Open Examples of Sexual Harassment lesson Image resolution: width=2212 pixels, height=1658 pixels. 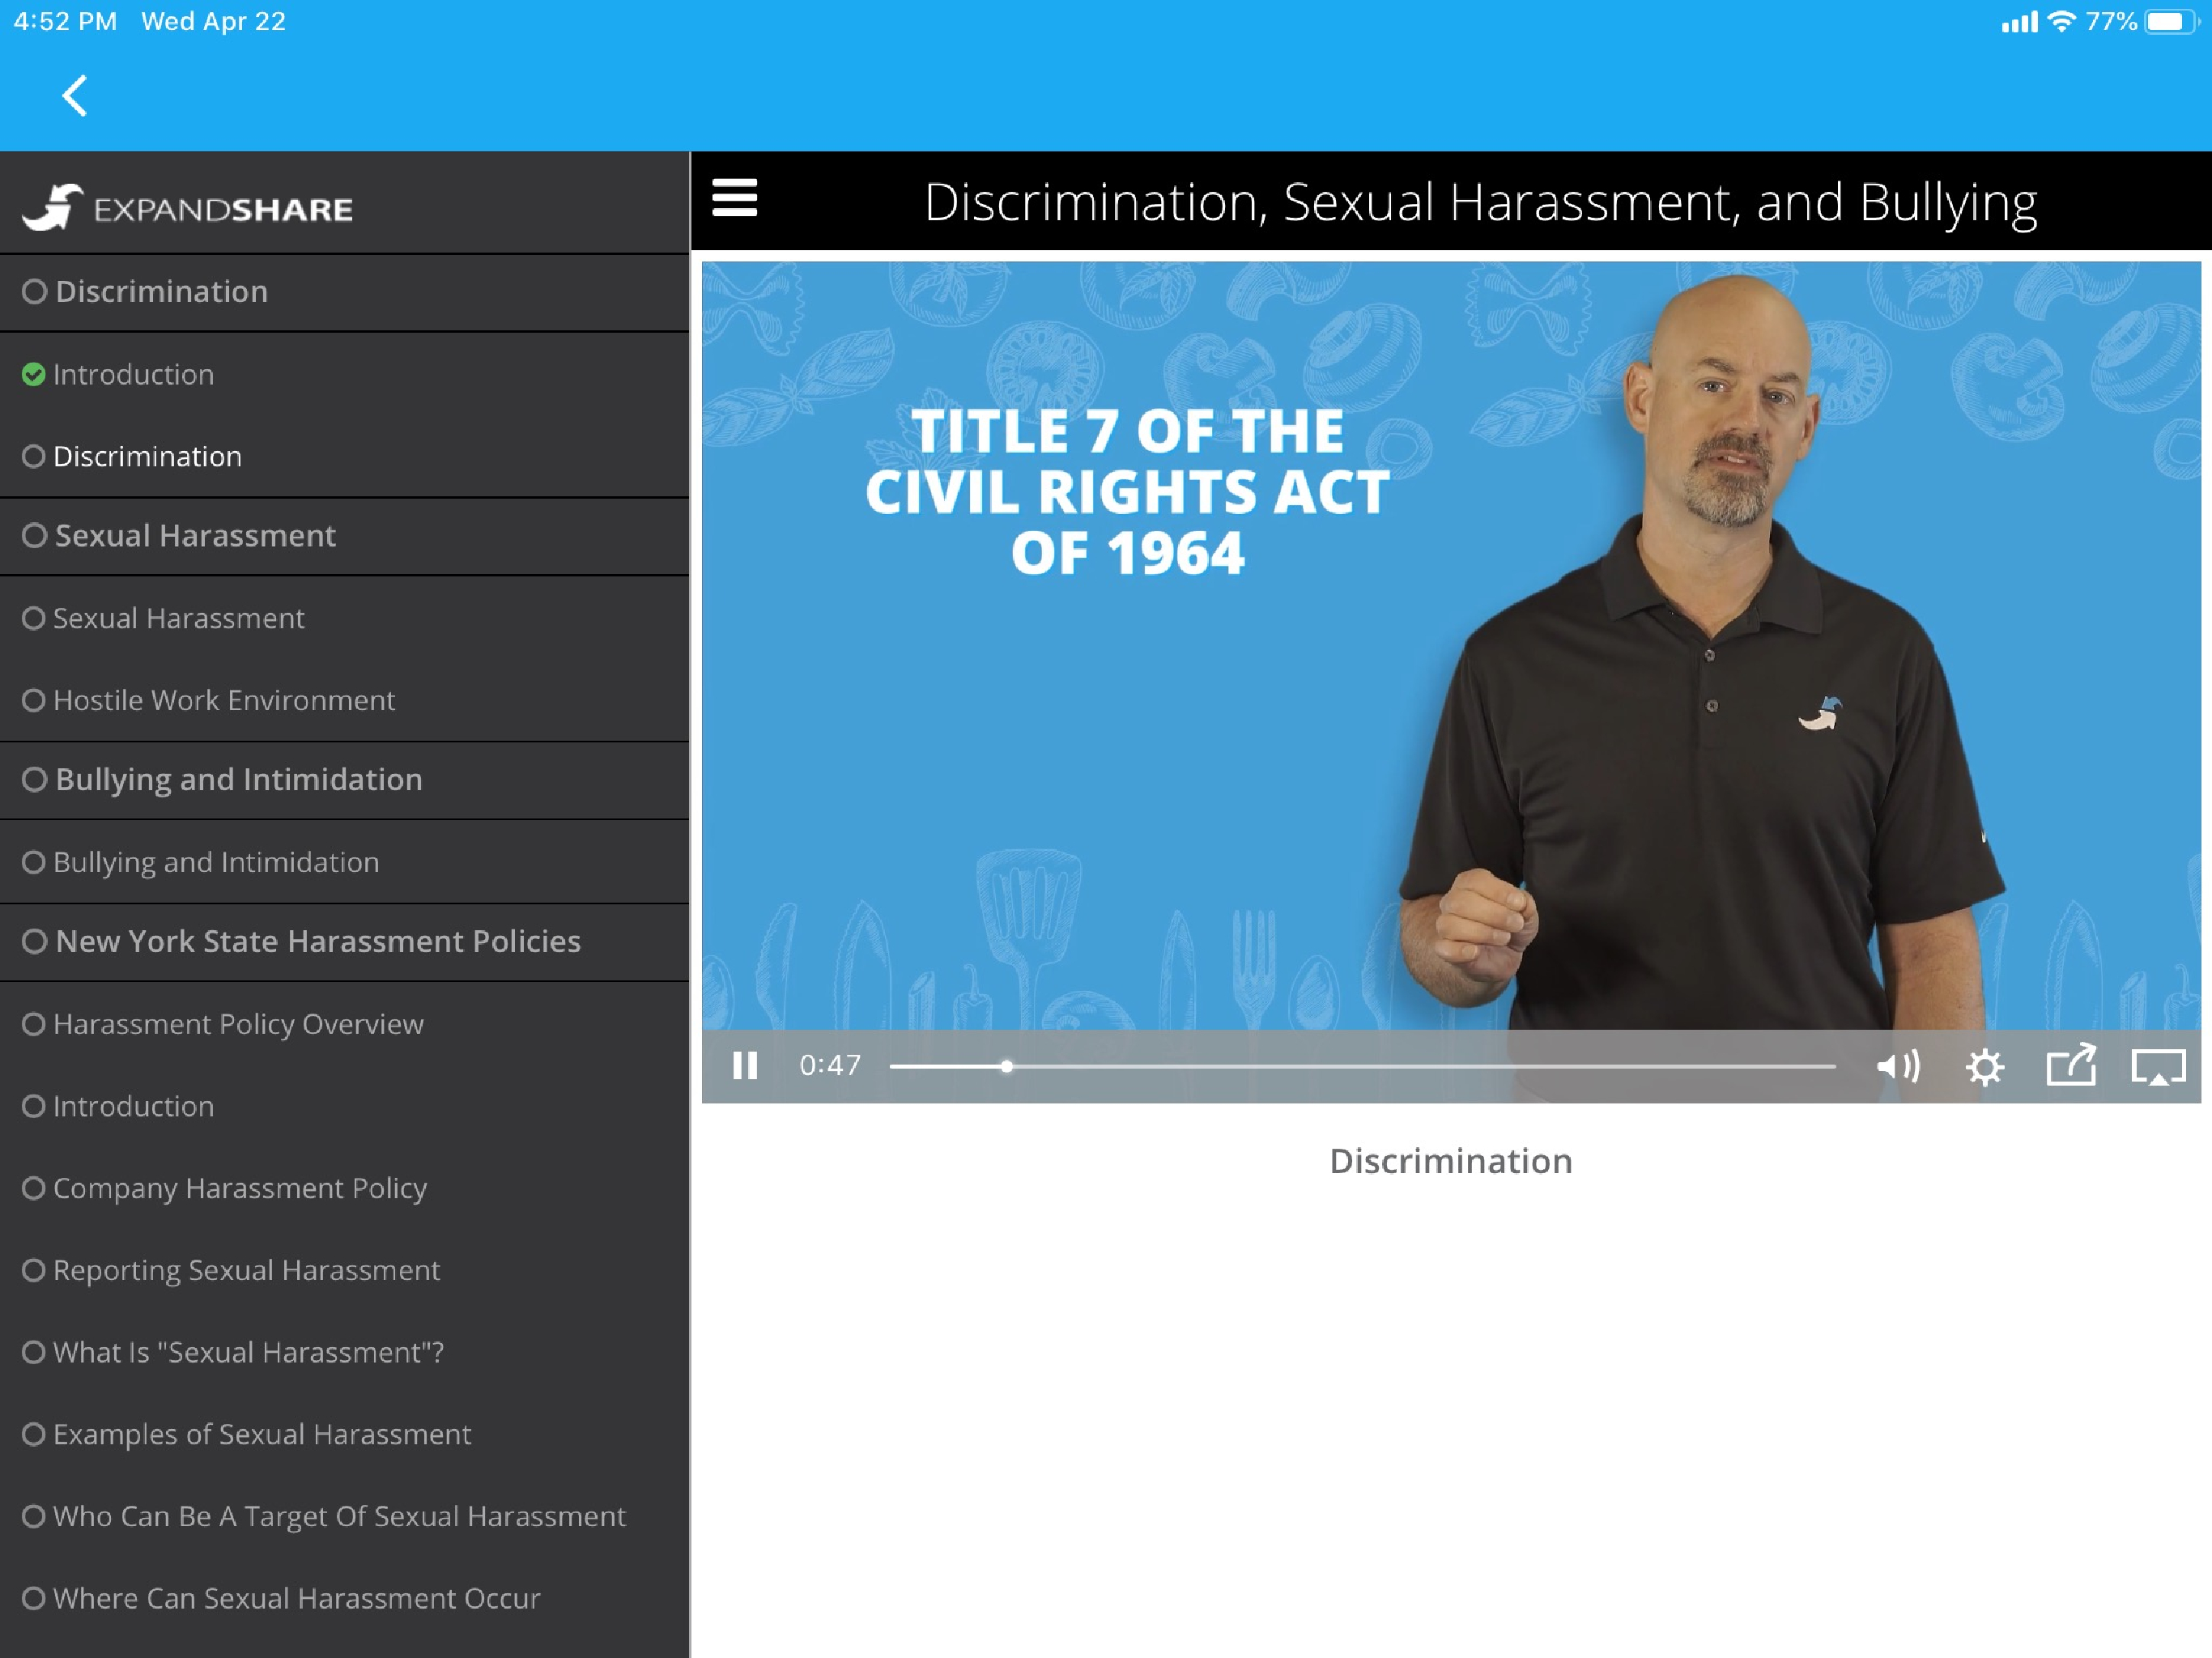click(261, 1434)
